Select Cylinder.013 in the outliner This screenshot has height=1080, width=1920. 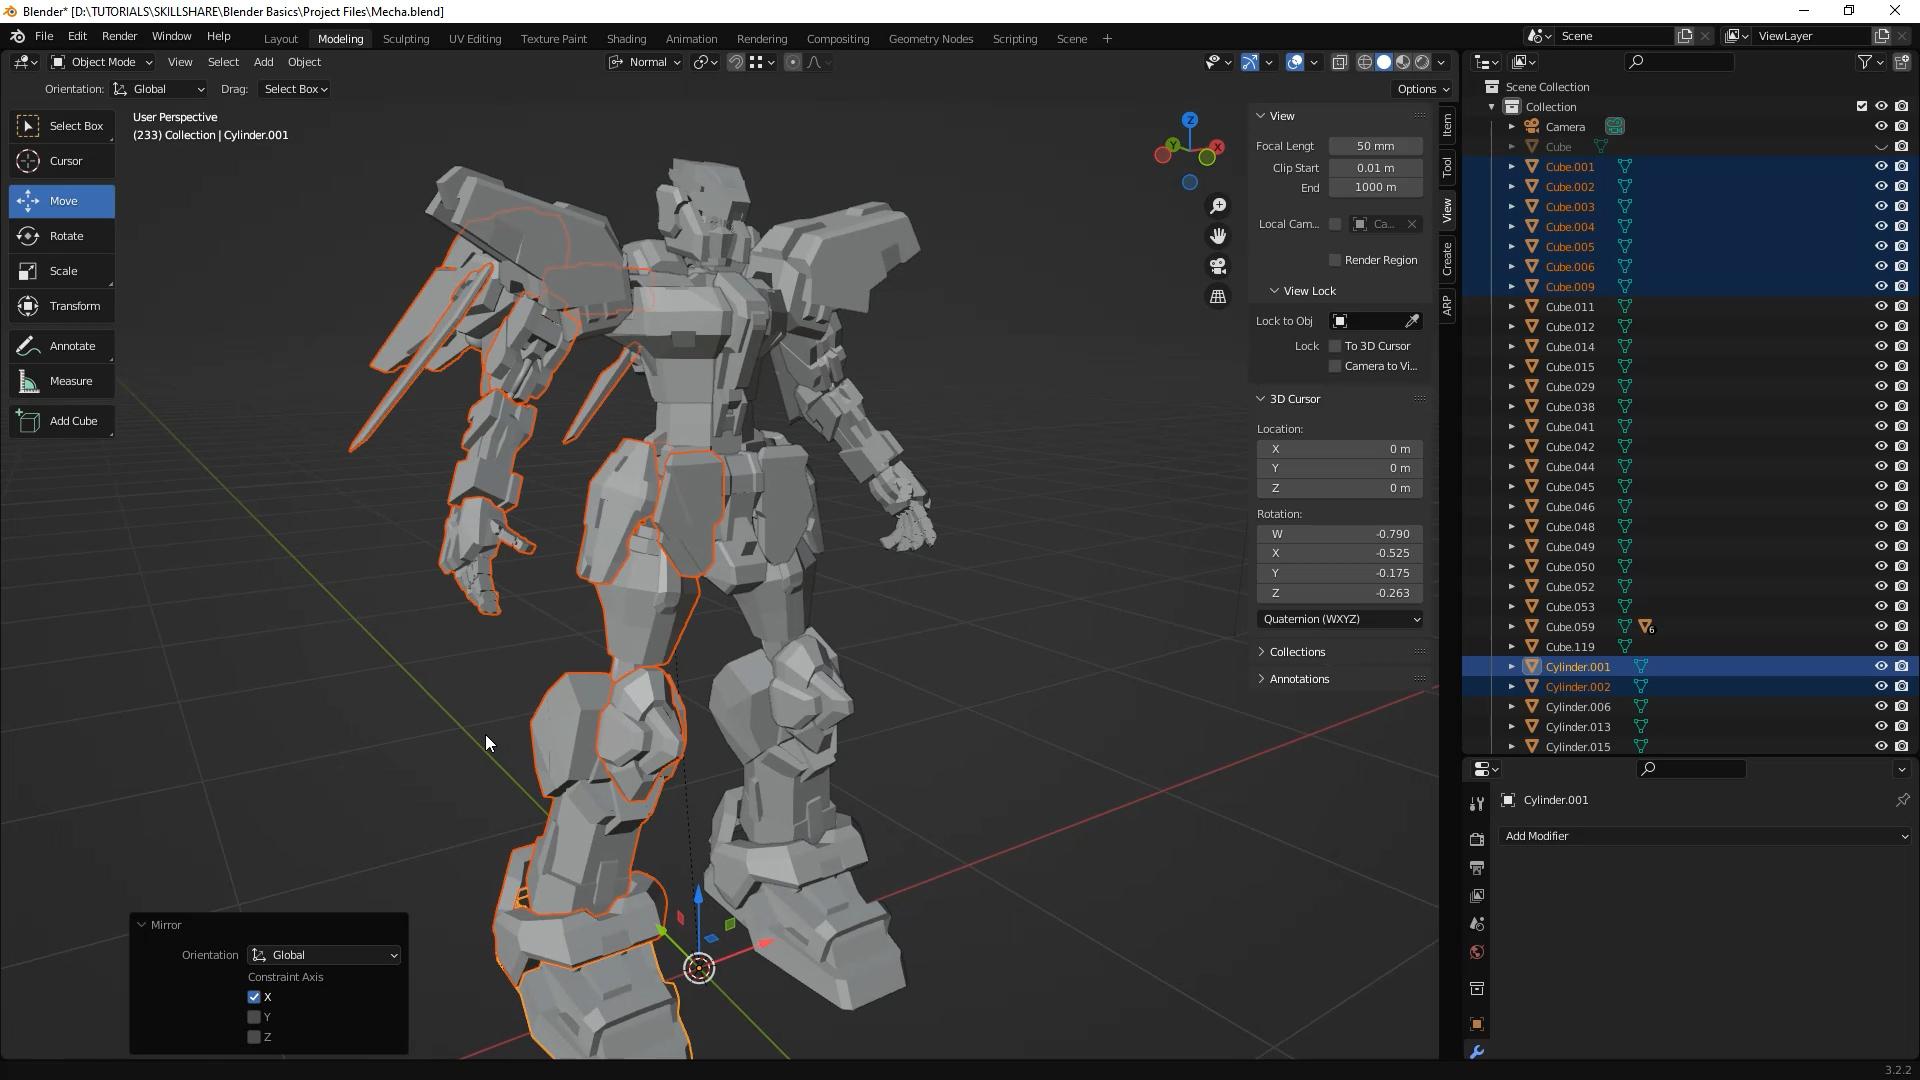coord(1578,727)
